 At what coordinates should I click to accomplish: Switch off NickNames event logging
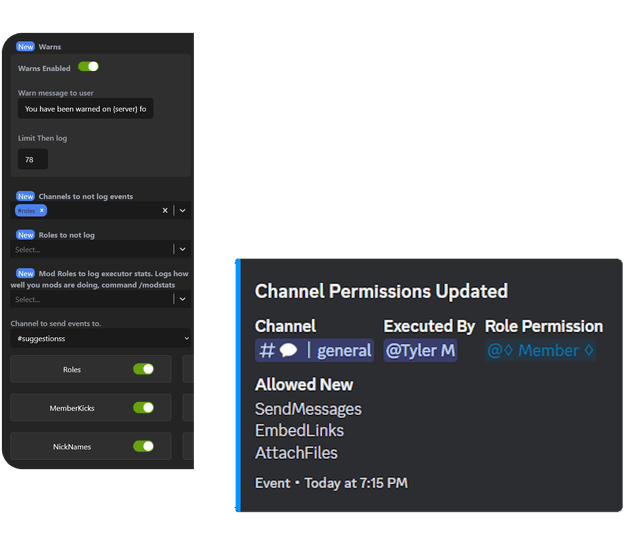(x=144, y=446)
